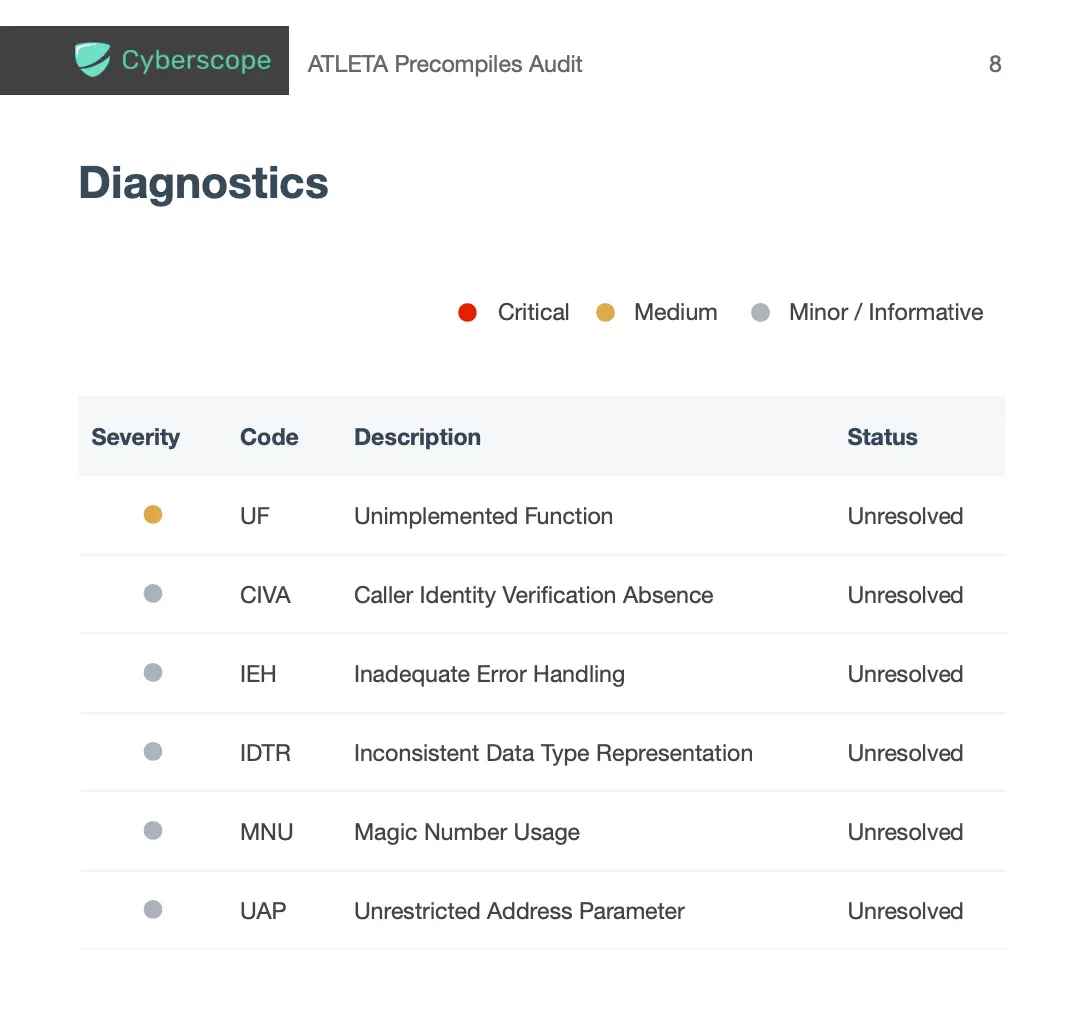Click the grey severity dot in IEH row

tap(153, 672)
